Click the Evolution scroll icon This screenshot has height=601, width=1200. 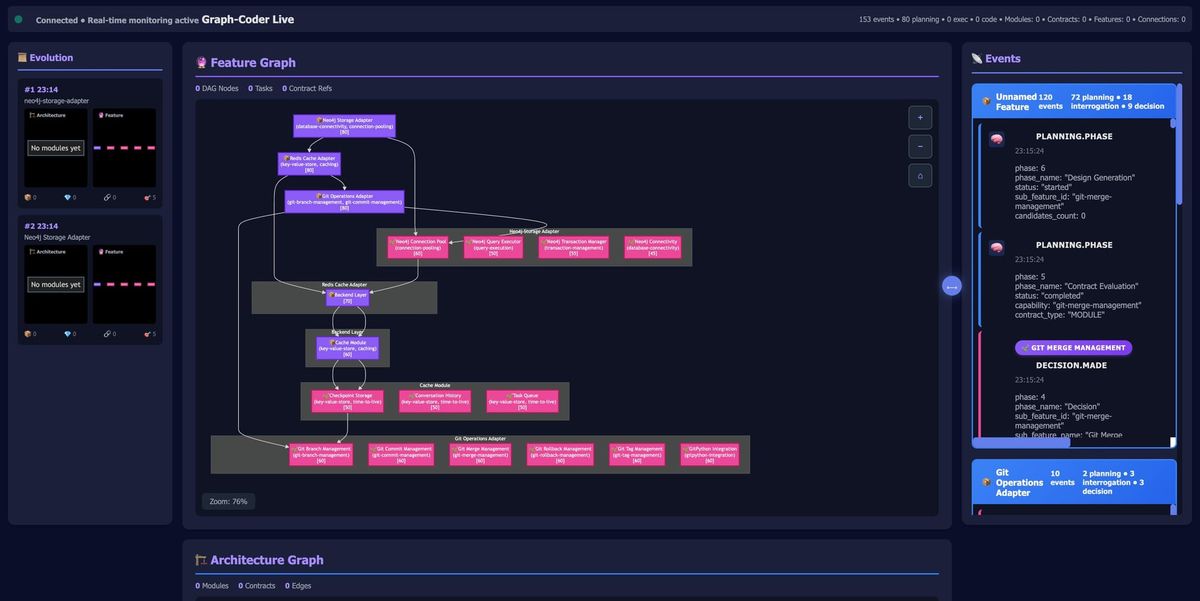tap(22, 58)
